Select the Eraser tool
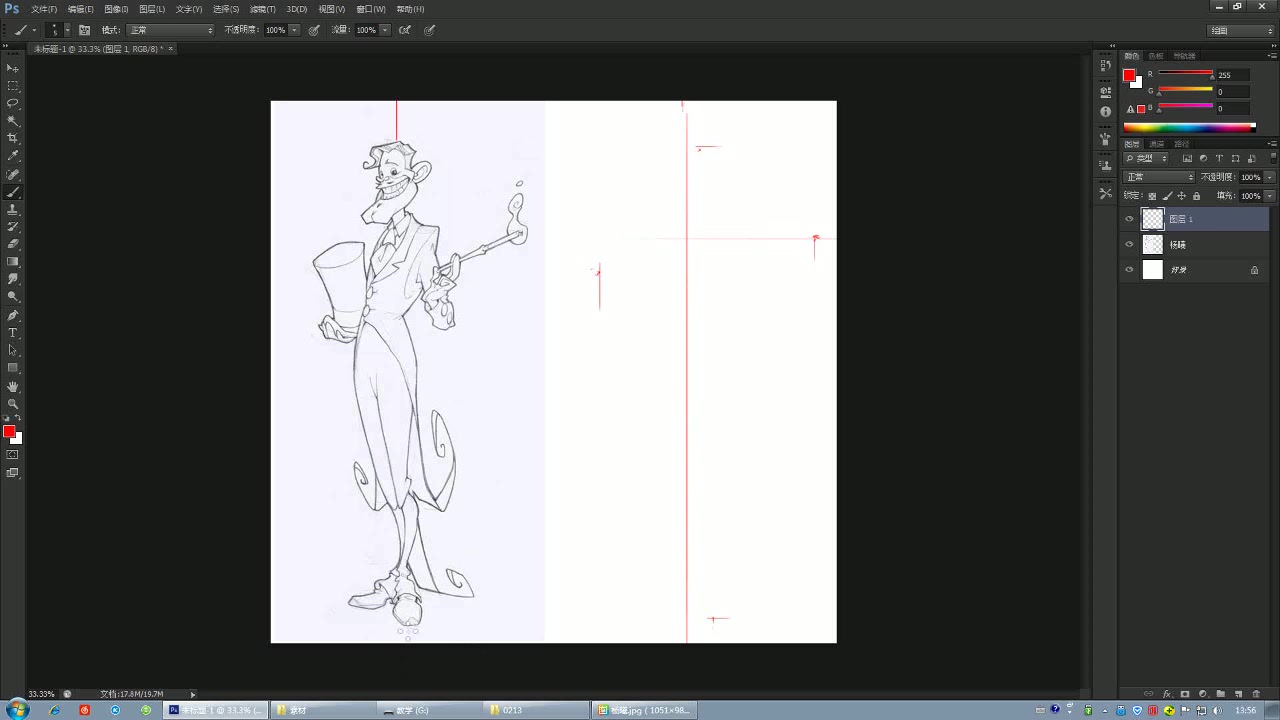 [13, 244]
